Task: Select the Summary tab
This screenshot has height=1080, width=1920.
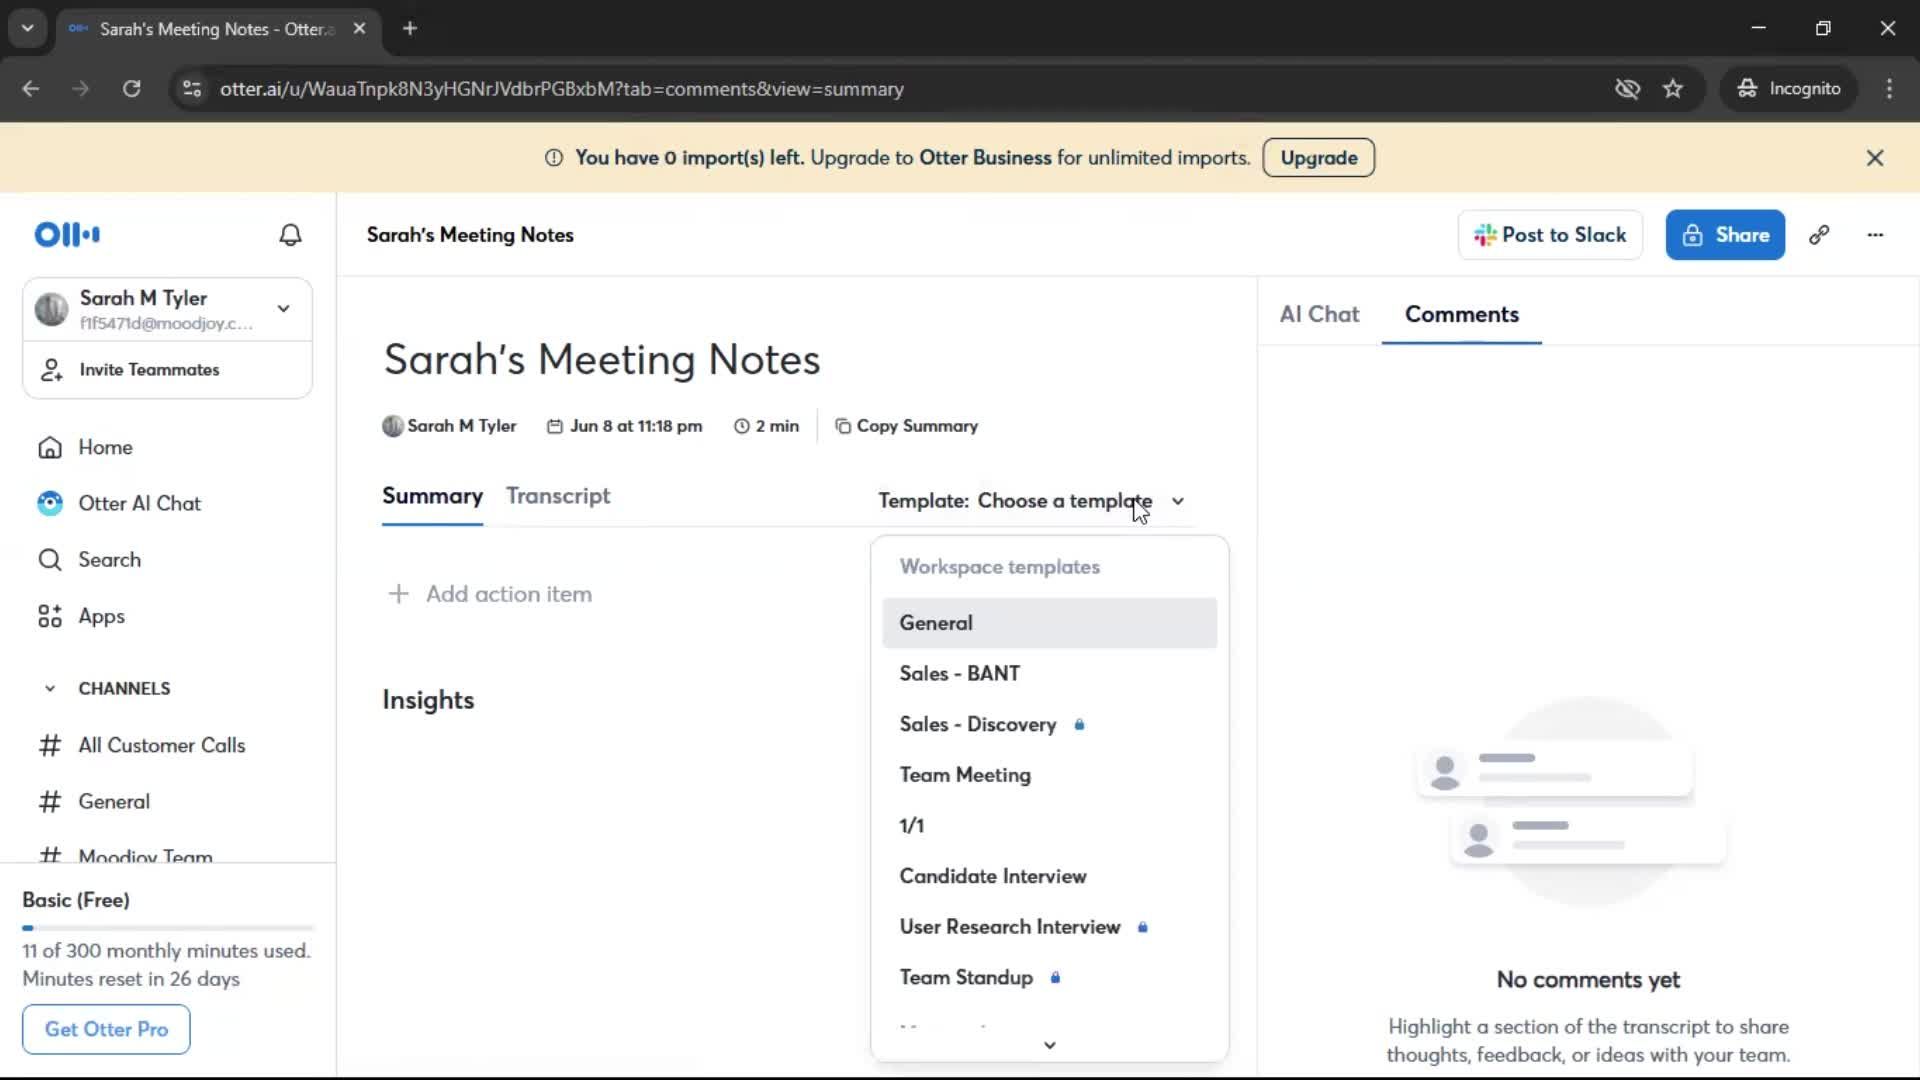Action: pyautogui.click(x=432, y=496)
